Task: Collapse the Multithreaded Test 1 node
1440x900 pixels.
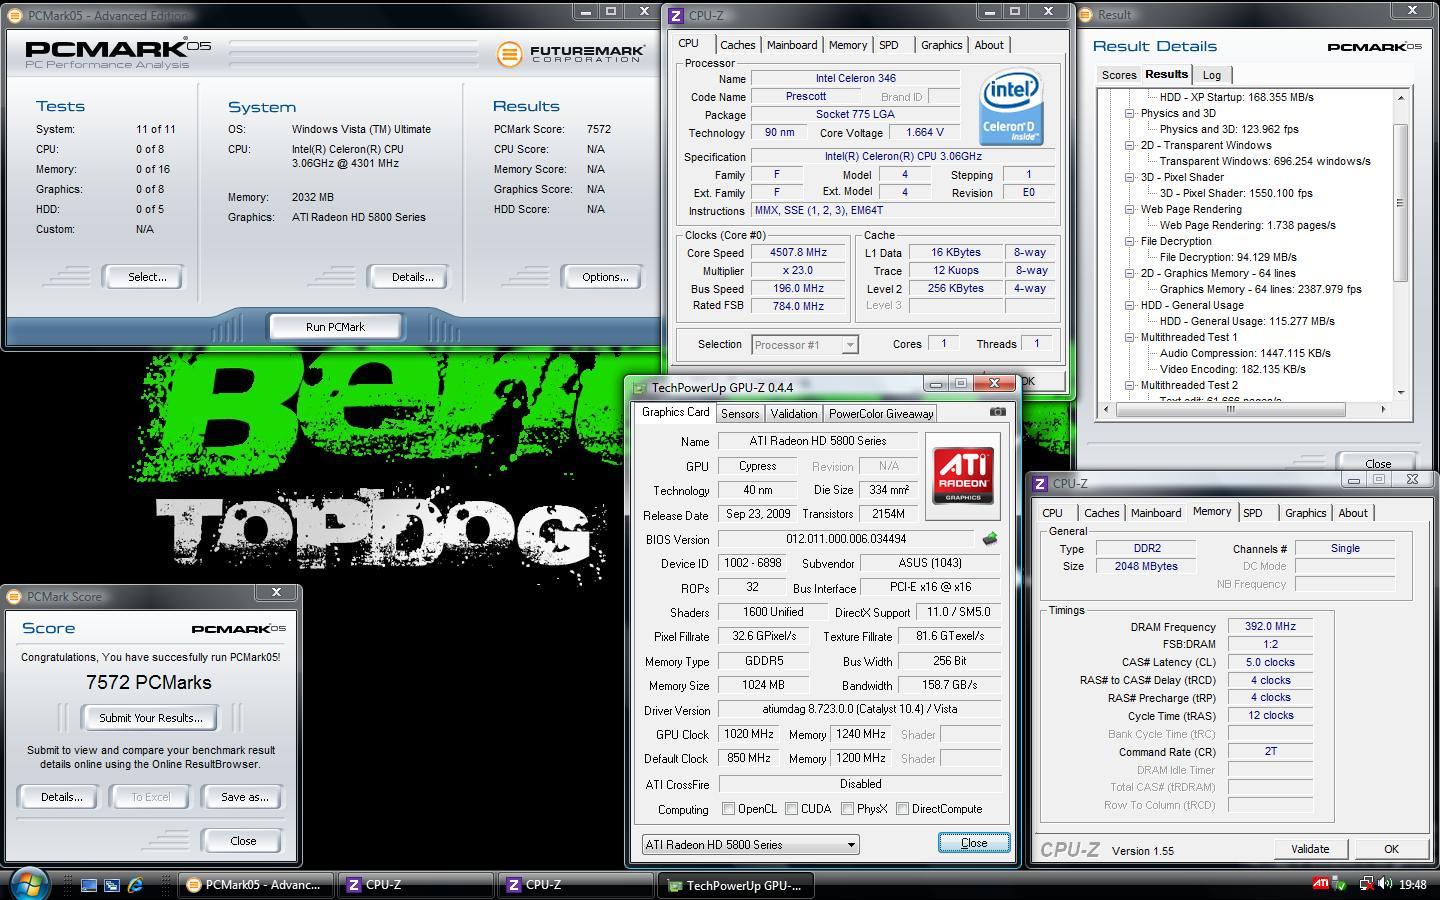Action: (x=1130, y=338)
